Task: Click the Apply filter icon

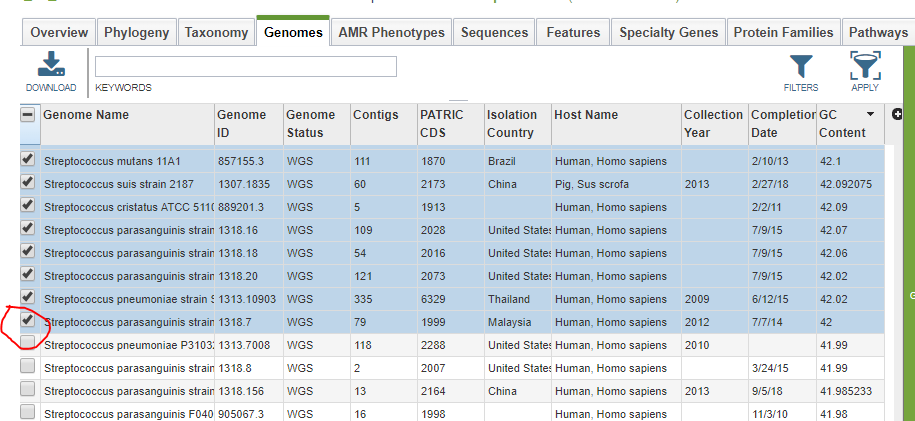Action: point(865,65)
